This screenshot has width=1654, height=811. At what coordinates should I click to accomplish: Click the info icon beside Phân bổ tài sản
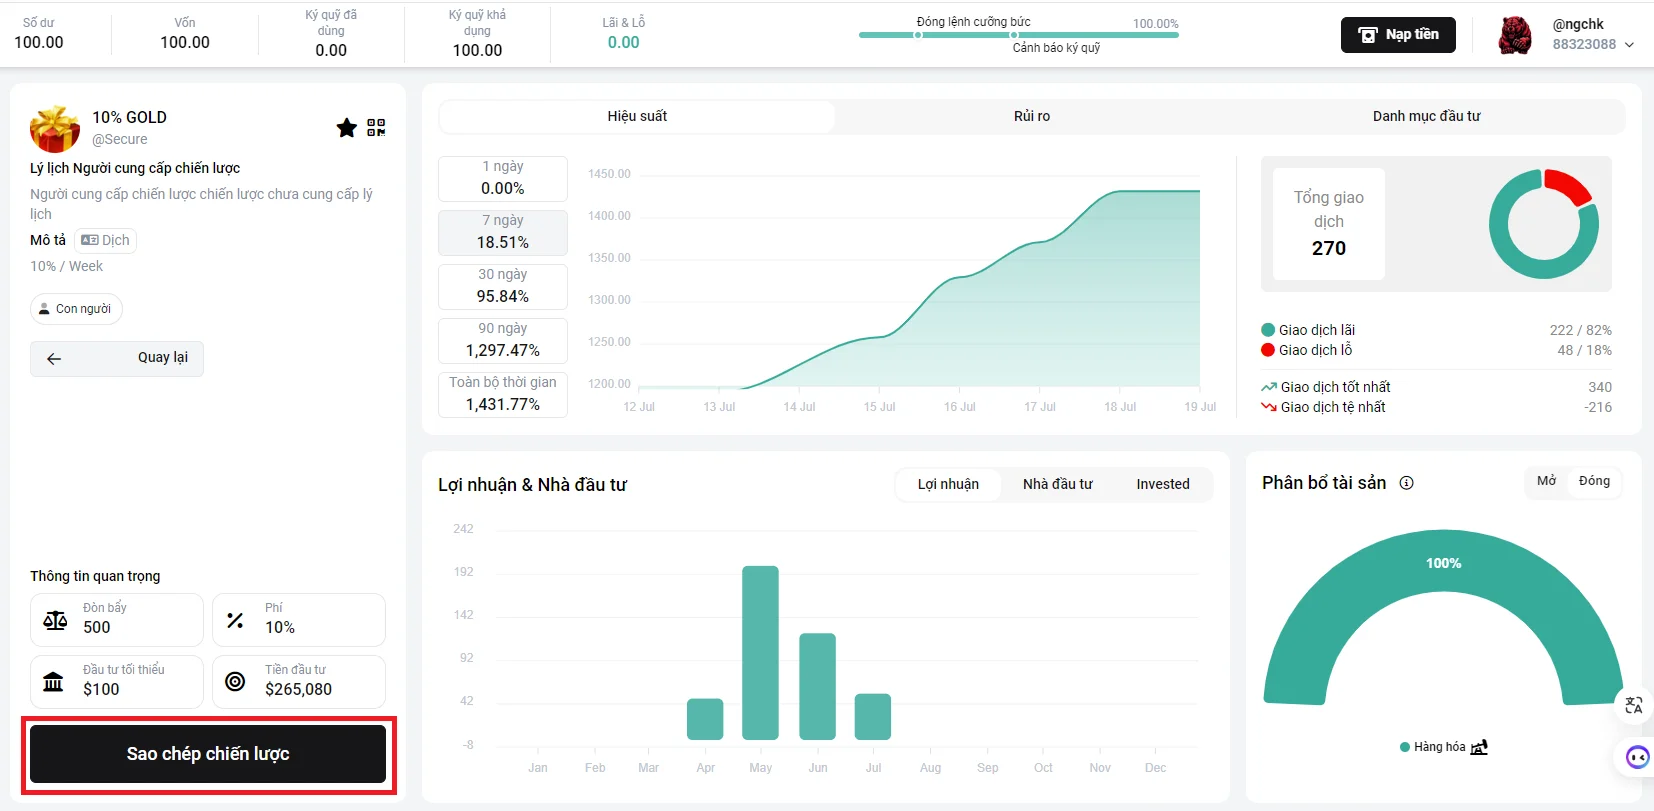click(x=1406, y=483)
